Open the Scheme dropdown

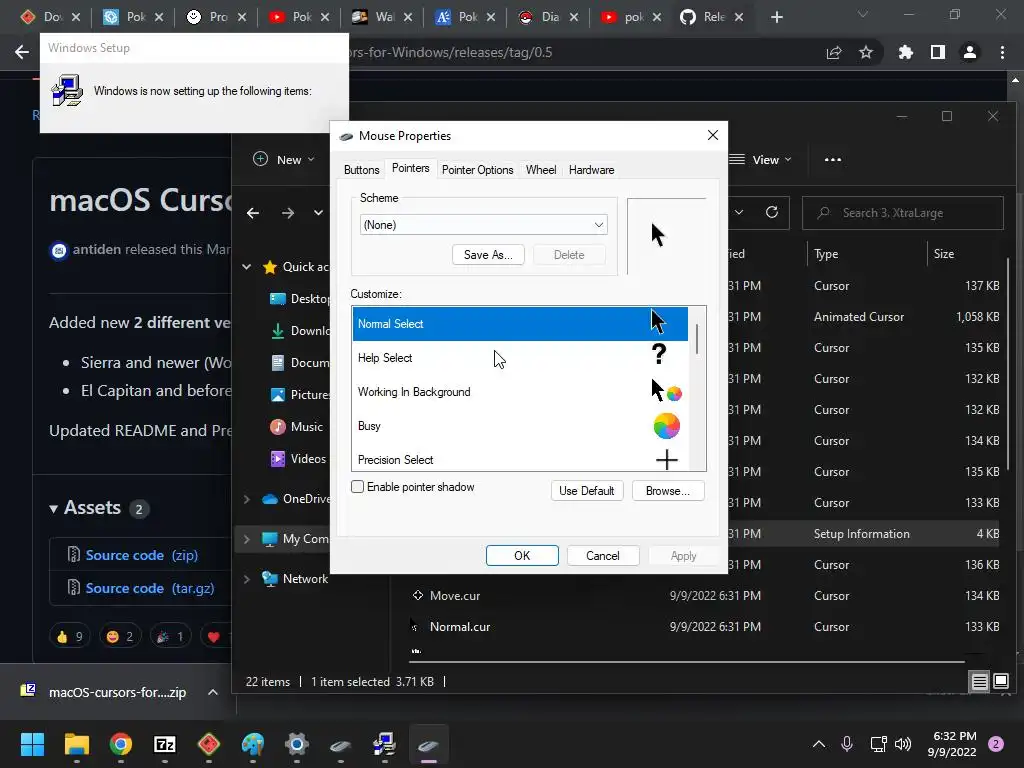[483, 225]
